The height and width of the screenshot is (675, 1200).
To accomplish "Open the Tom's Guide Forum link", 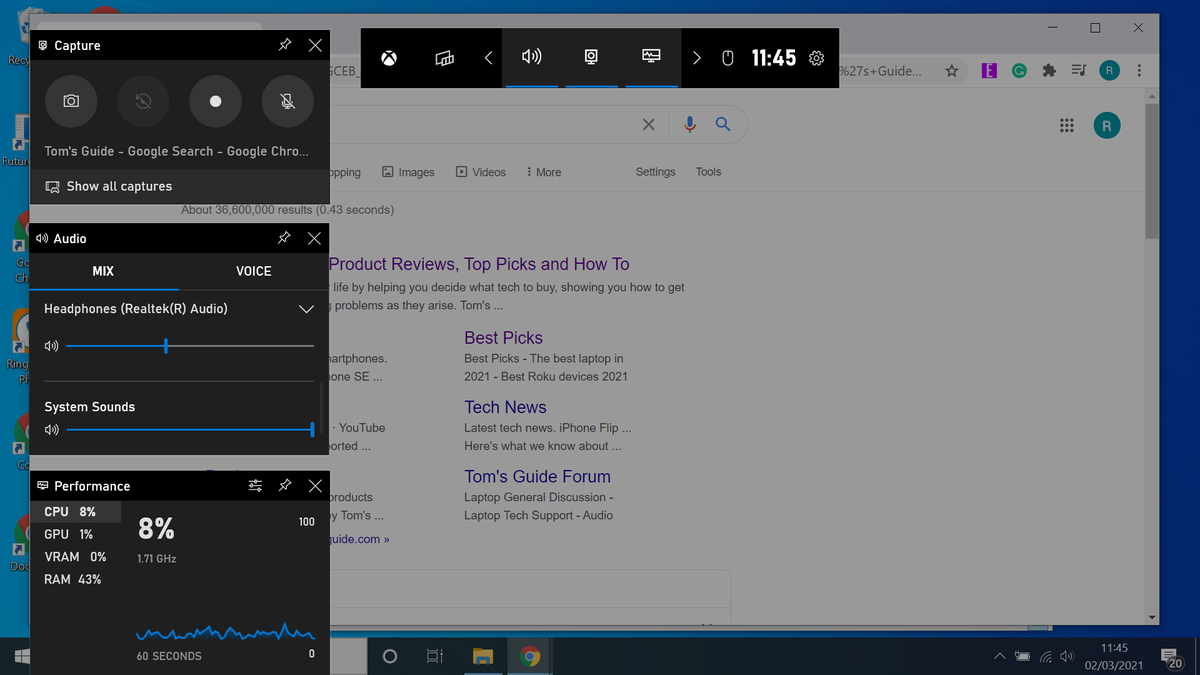I will click(537, 476).
